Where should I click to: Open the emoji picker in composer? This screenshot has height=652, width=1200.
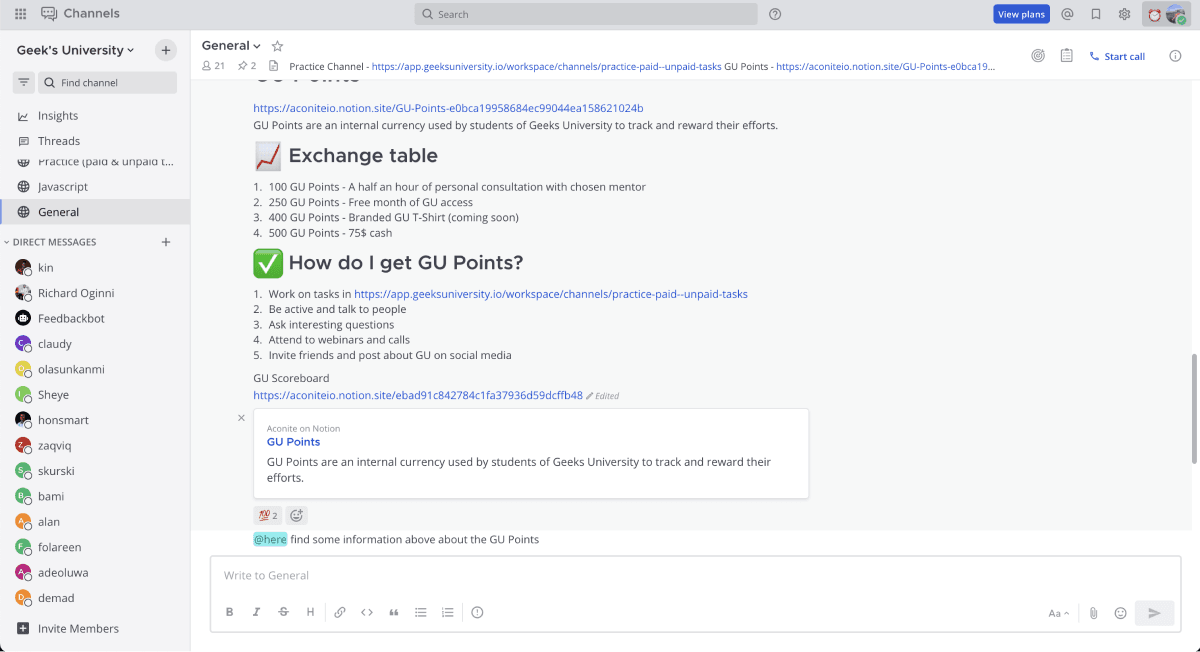coord(1121,613)
